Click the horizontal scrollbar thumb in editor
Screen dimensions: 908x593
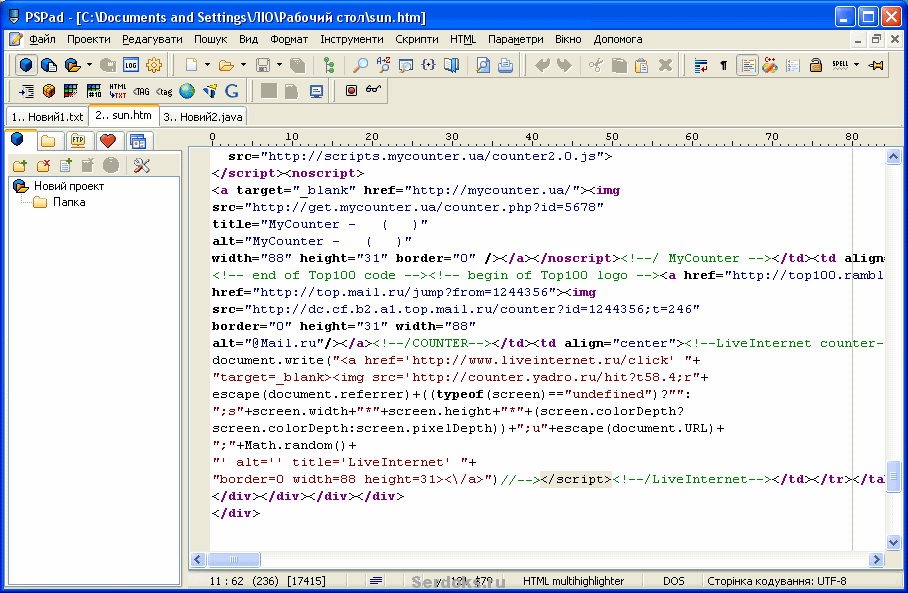[236, 560]
